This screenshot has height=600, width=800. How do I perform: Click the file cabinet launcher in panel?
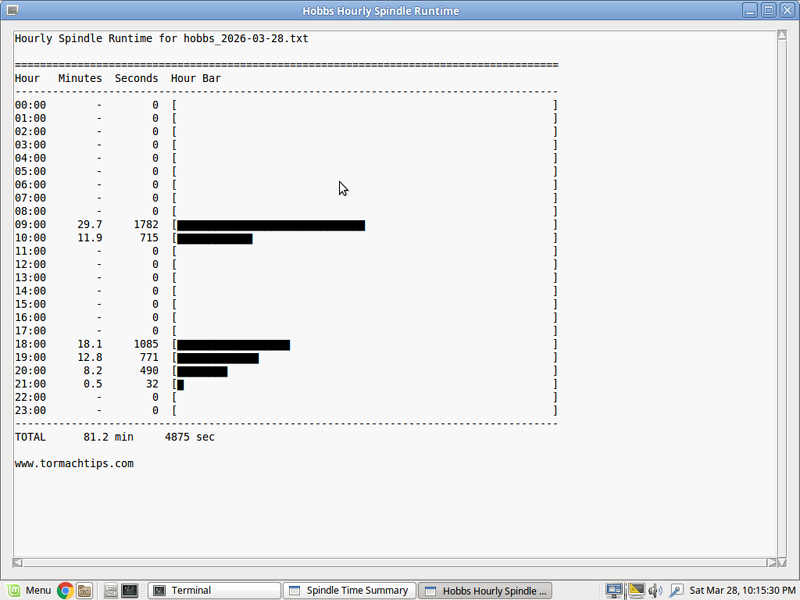coord(111,590)
